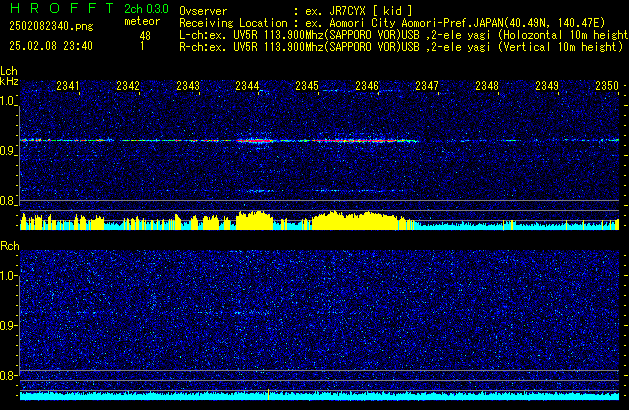Click the 2346 time marker
629x410 pixels.
click(x=367, y=86)
